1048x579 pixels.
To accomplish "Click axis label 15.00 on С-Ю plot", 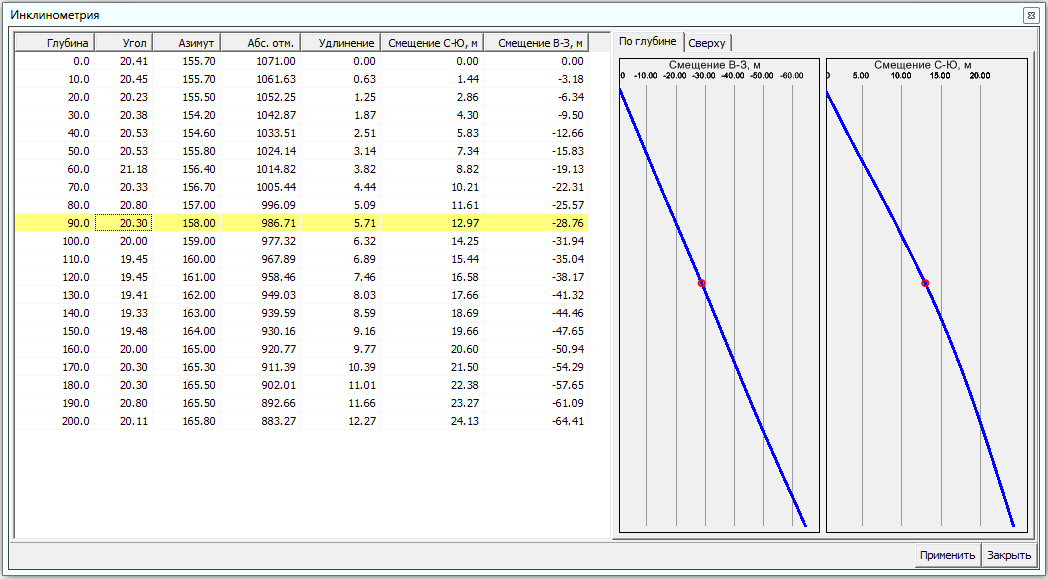I will pos(940,76).
